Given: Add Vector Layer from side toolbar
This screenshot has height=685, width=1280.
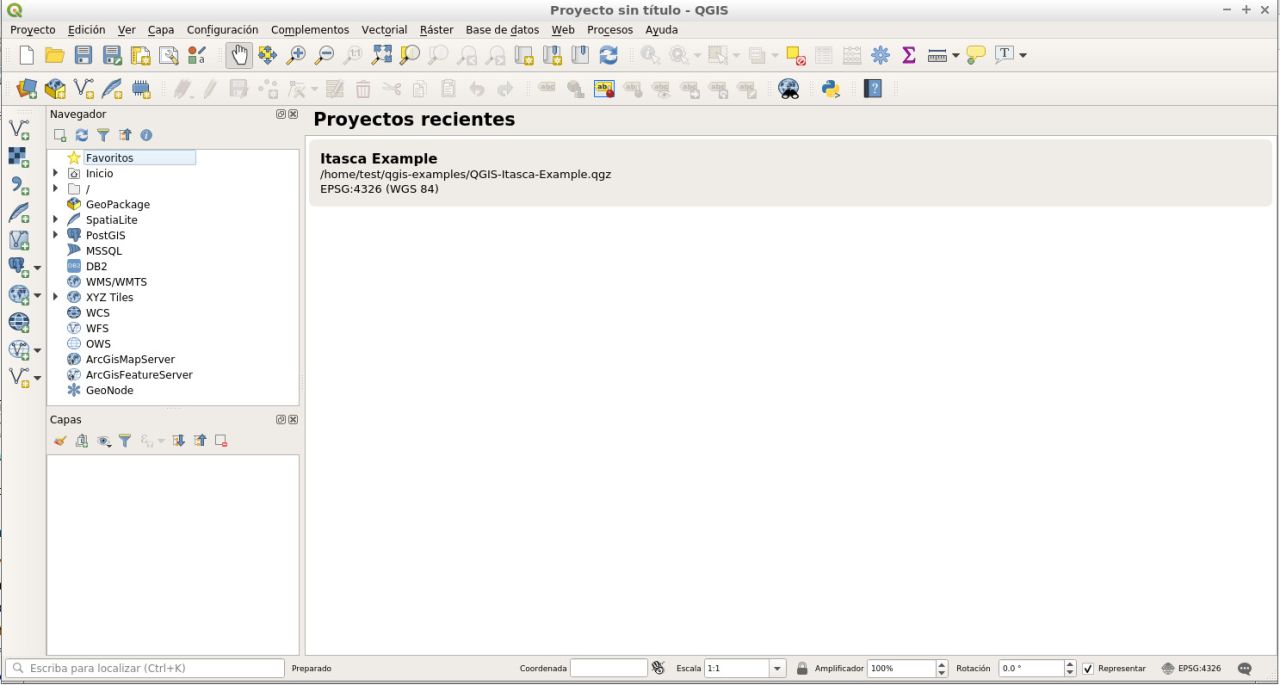Looking at the screenshot, I should (19, 129).
